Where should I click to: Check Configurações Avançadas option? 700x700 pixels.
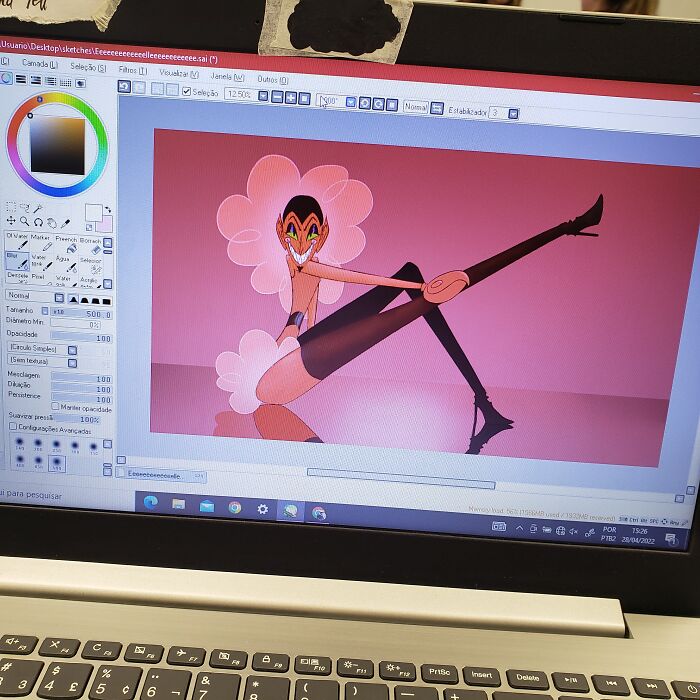[13, 427]
